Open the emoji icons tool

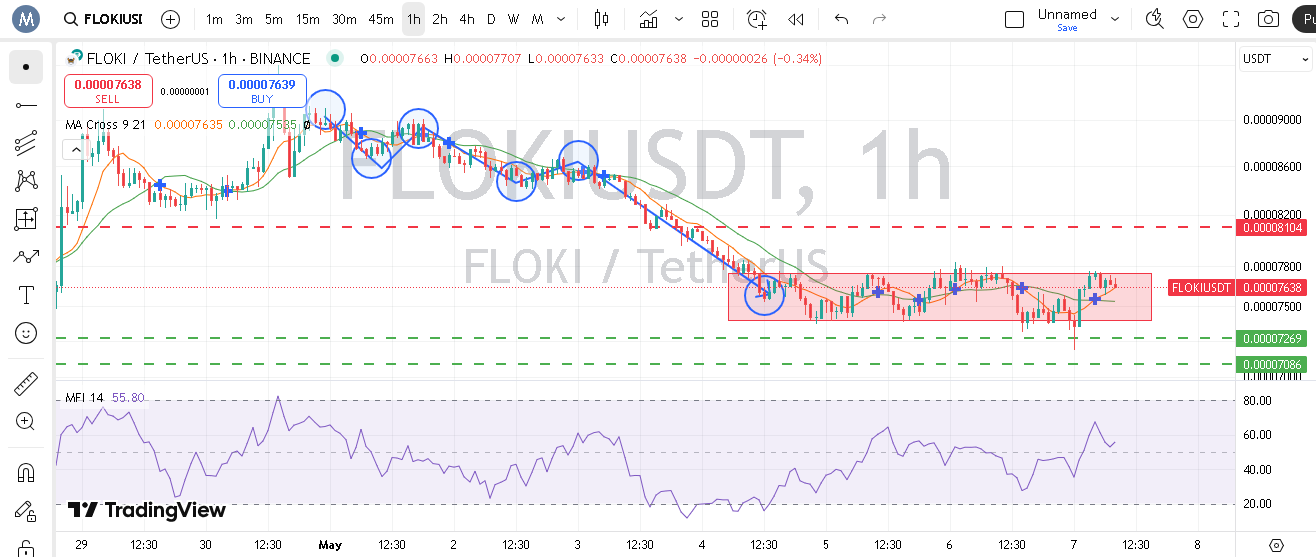[26, 333]
